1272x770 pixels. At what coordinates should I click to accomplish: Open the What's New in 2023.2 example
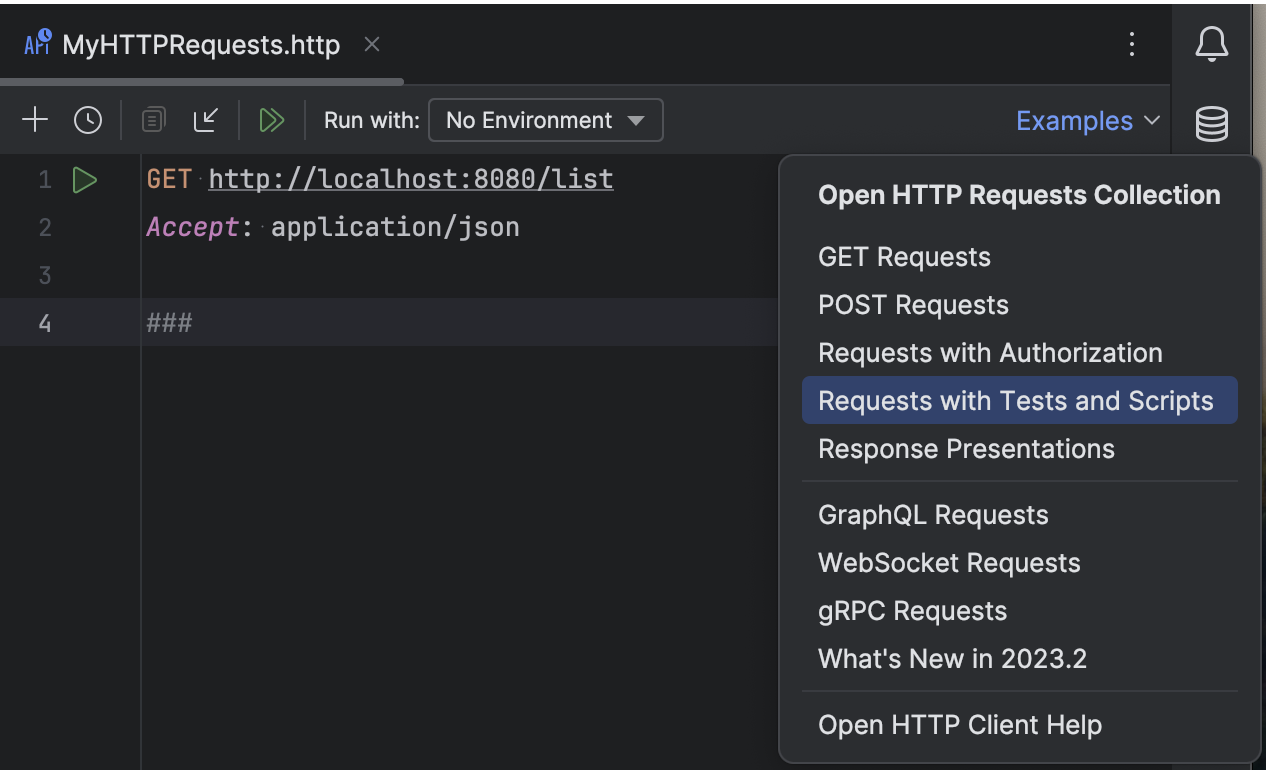coord(952,658)
